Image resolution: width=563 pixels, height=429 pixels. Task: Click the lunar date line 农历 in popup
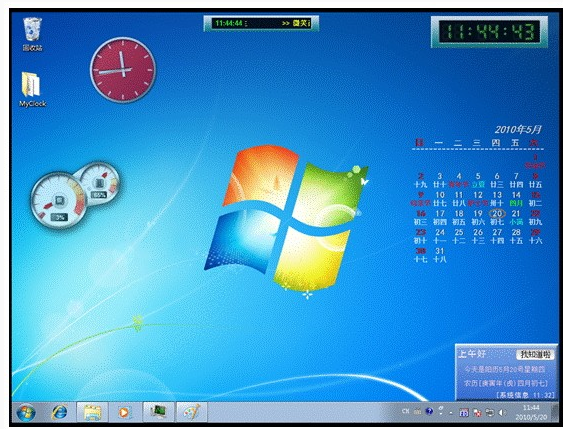click(506, 383)
